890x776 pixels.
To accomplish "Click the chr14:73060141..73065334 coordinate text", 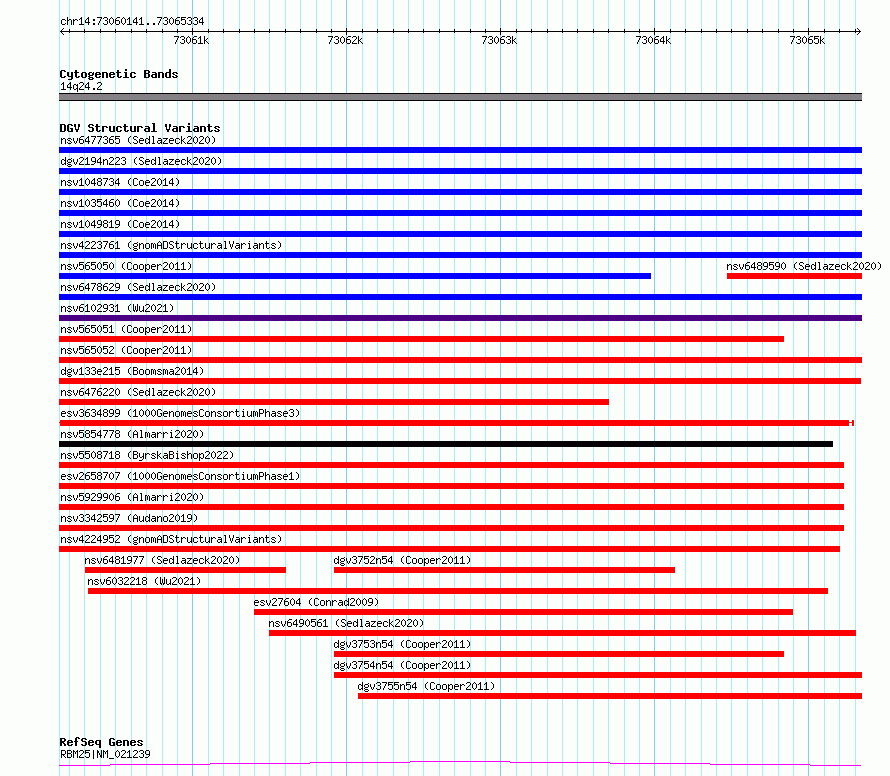I will [x=132, y=21].
